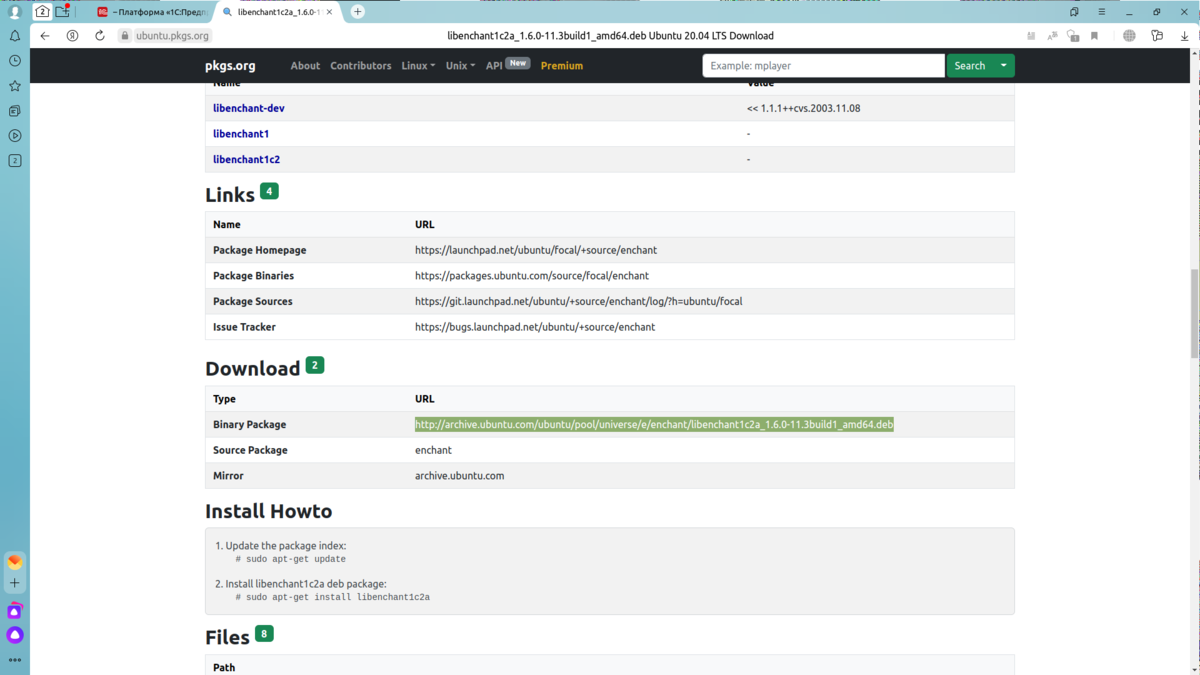Click the Links heading badge 4

[269, 191]
